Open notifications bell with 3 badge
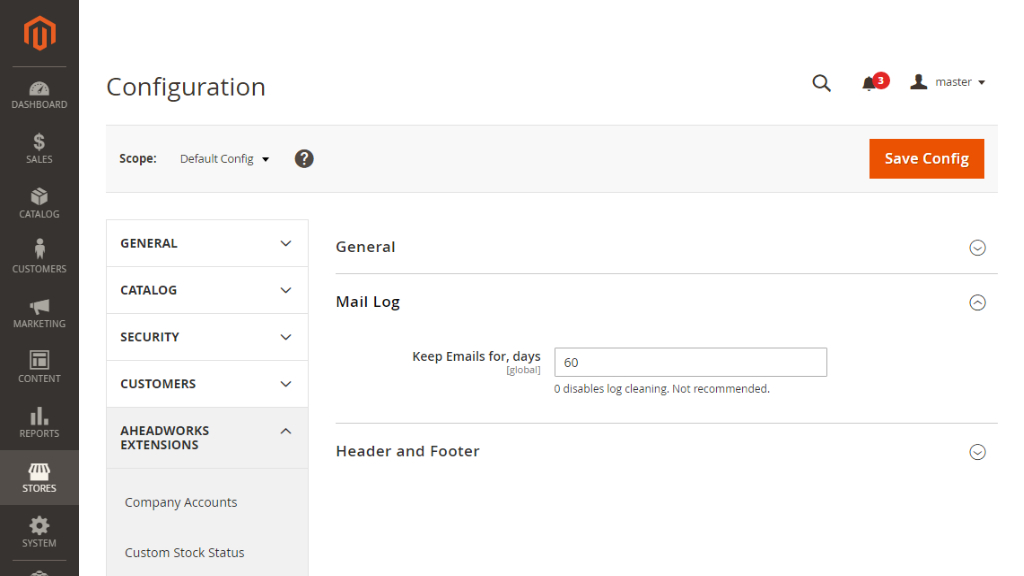This screenshot has height=576, width=1024. tap(874, 82)
